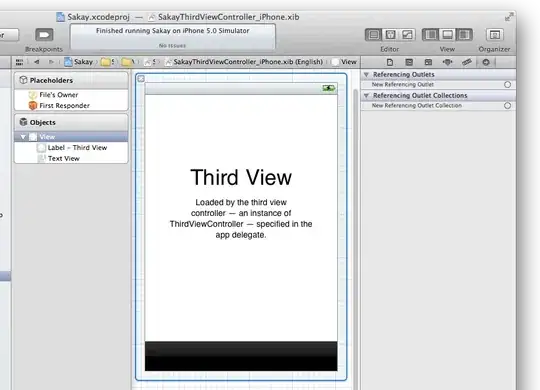
Task: Enter full screen using top-right arrows
Action: coord(509,17)
